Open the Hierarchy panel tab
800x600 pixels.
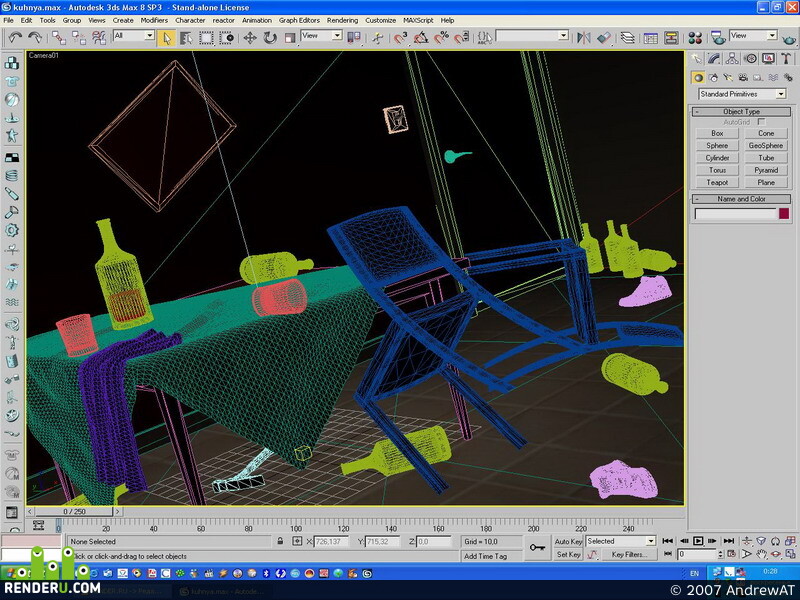click(732, 59)
